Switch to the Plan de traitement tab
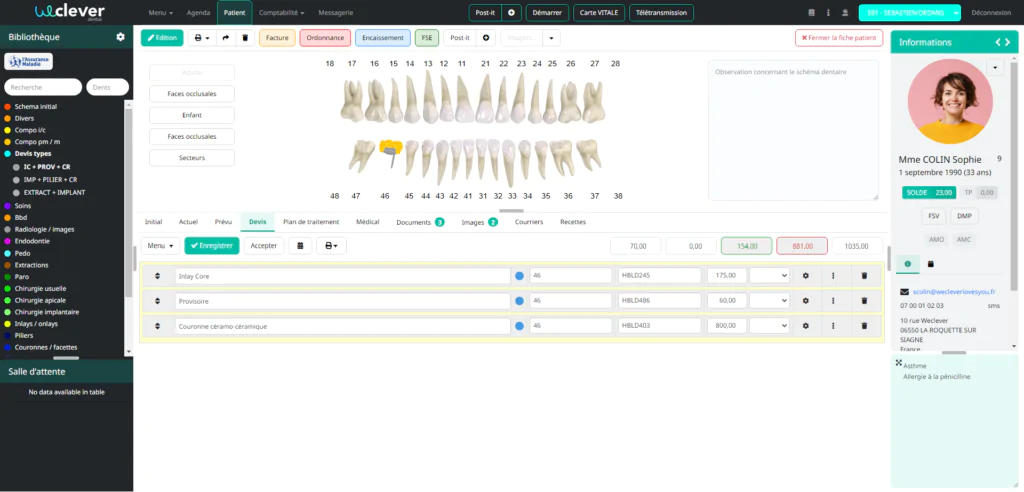 [311, 222]
